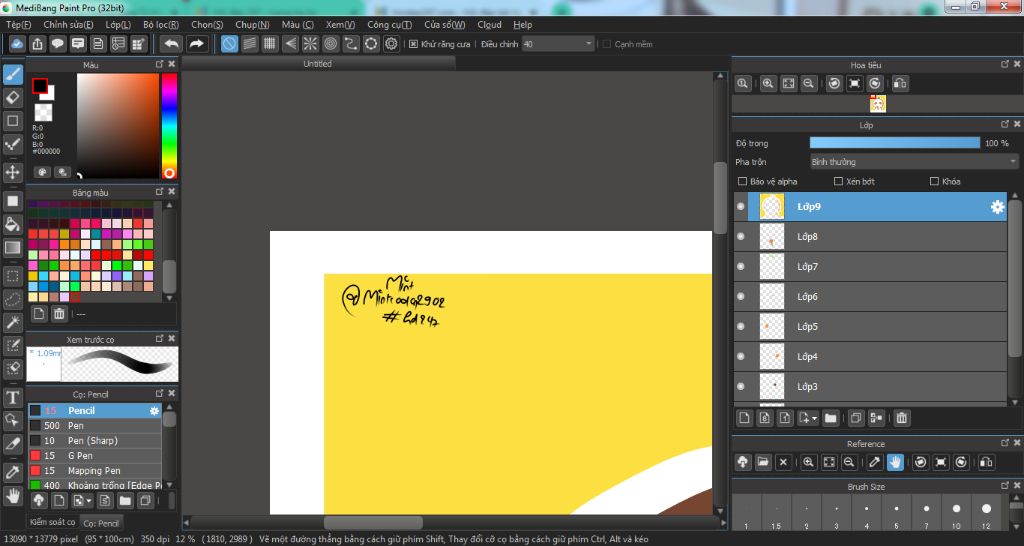Zoom out within the Navigator panel
Image resolution: width=1024 pixels, height=546 pixels.
[x=808, y=84]
